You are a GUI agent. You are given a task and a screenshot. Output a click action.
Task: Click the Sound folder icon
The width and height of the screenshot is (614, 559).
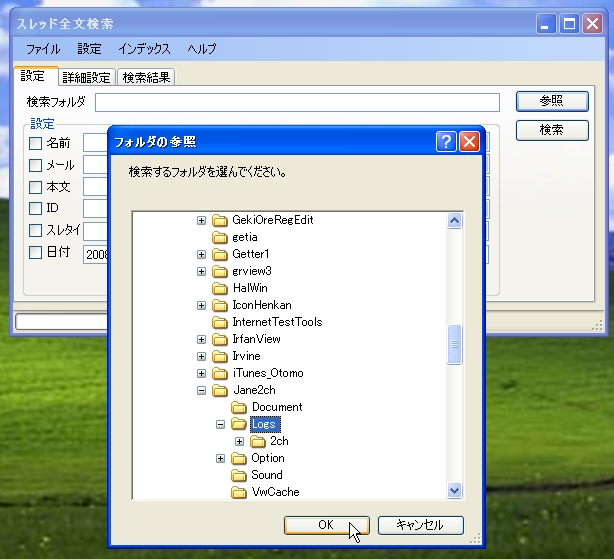tap(238, 475)
